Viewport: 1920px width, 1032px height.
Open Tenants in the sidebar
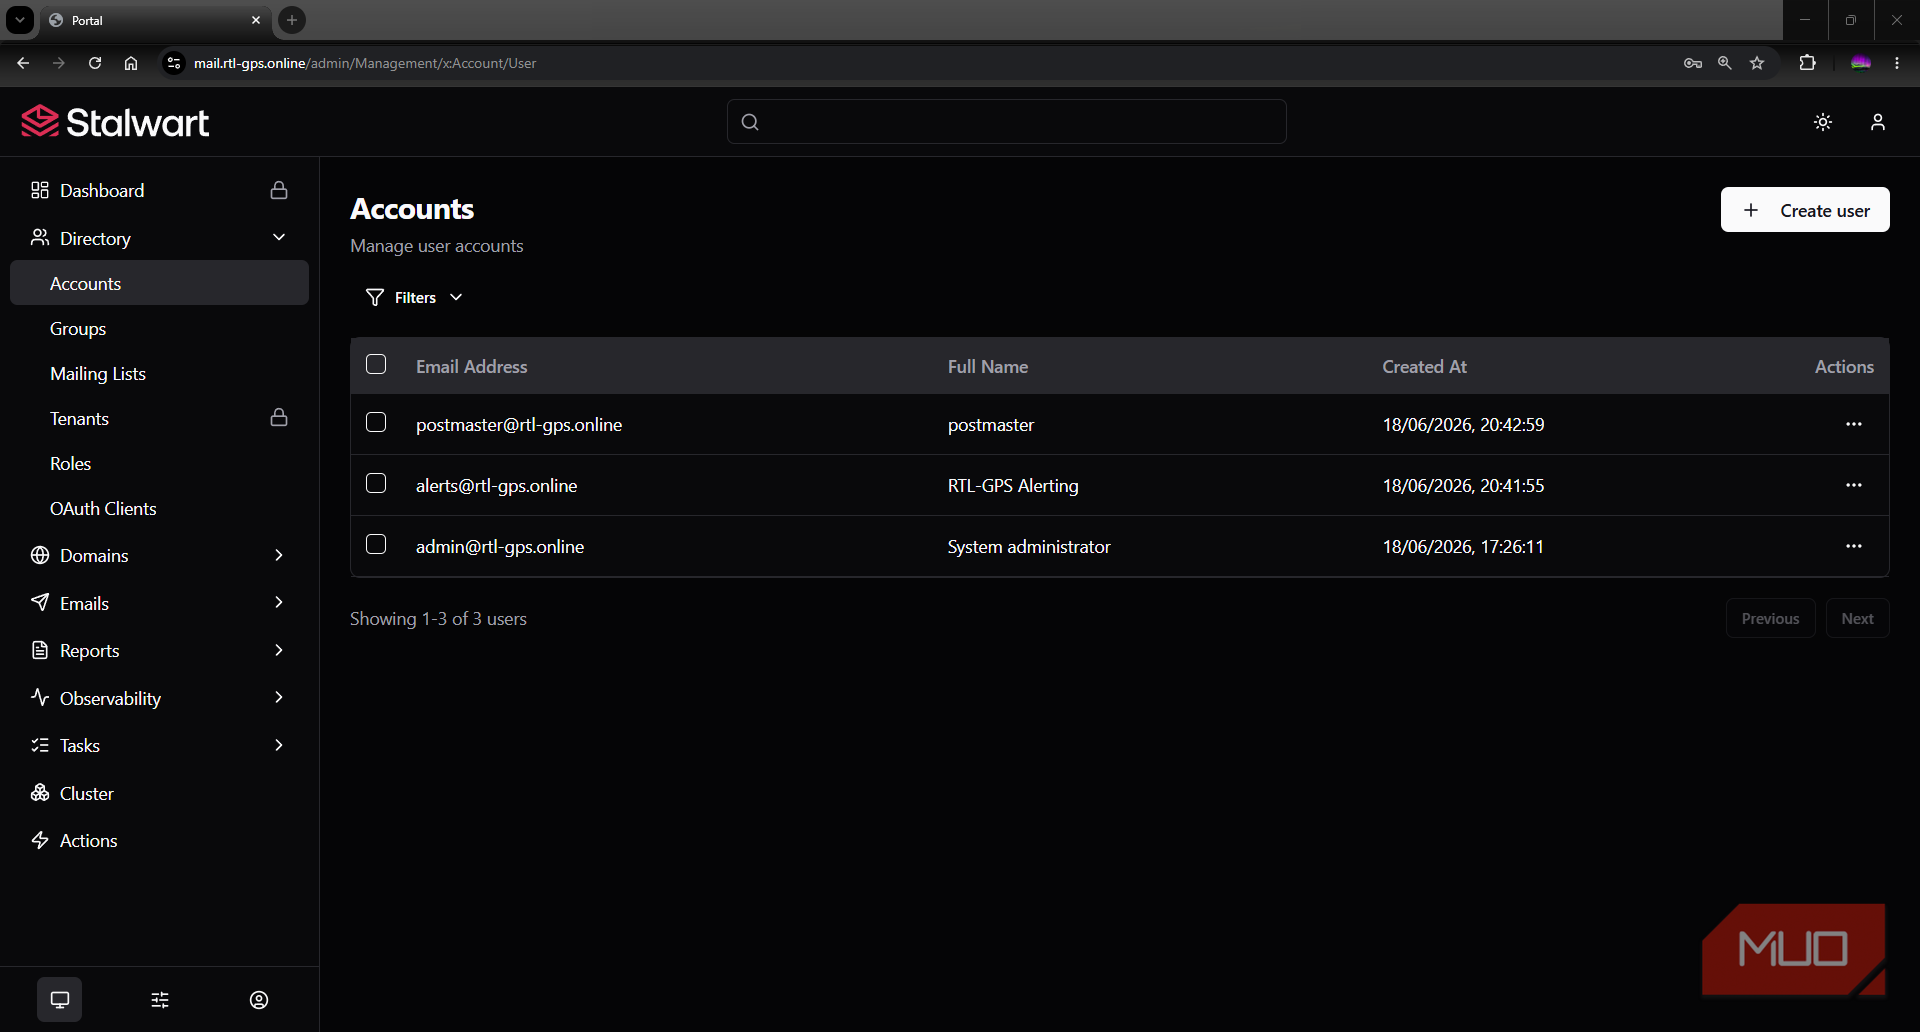pyautogui.click(x=160, y=418)
